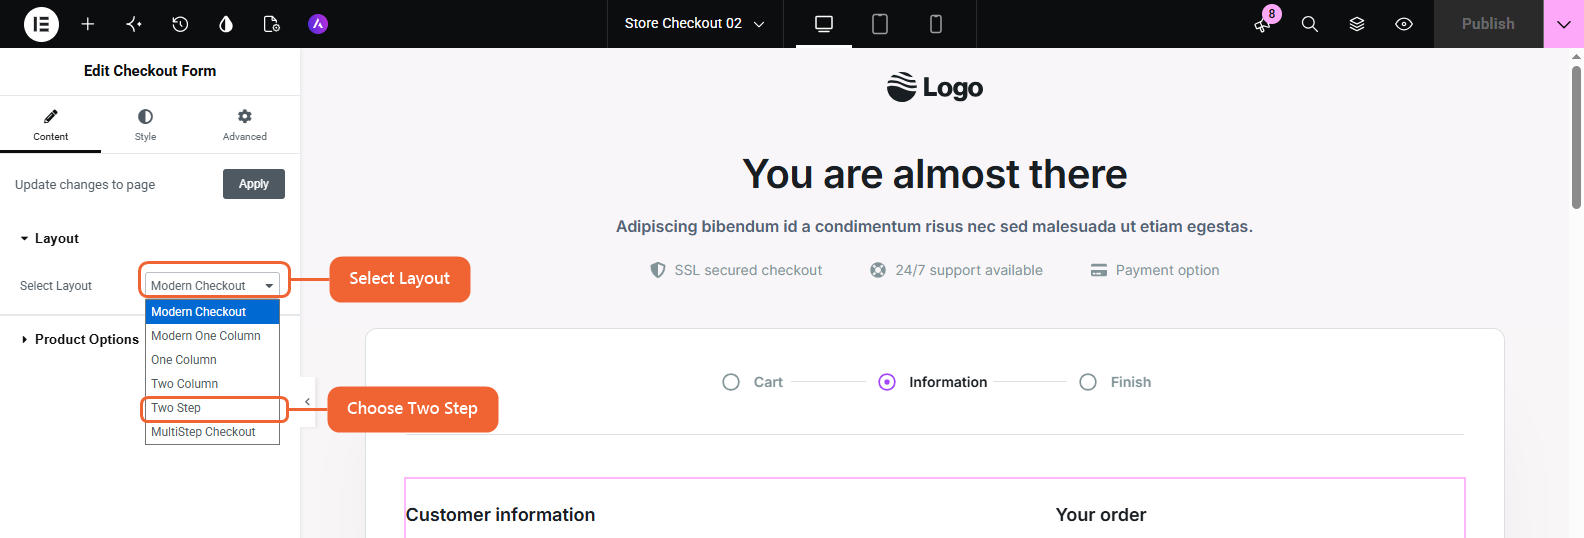Click the Apply button
Image resolution: width=1584 pixels, height=538 pixels.
pos(254,184)
